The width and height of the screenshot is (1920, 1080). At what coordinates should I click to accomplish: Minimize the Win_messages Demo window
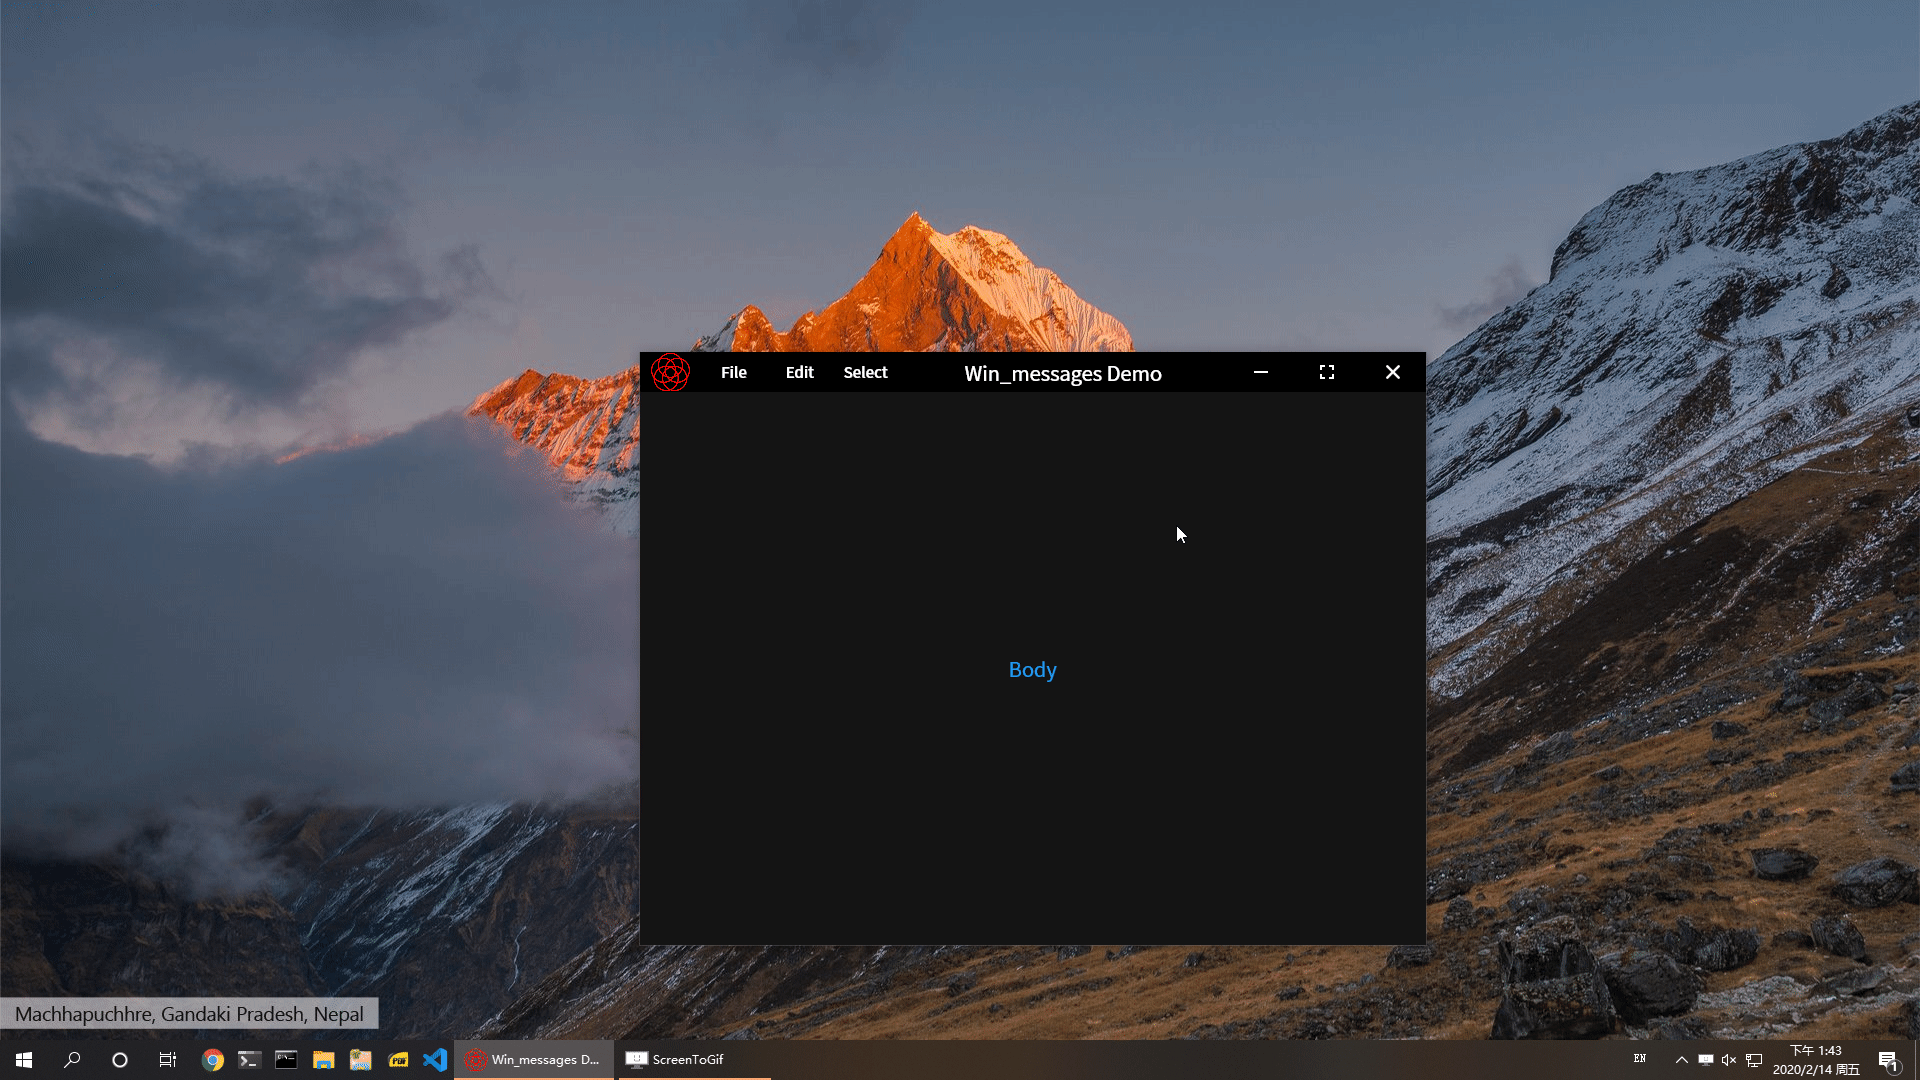point(1260,372)
